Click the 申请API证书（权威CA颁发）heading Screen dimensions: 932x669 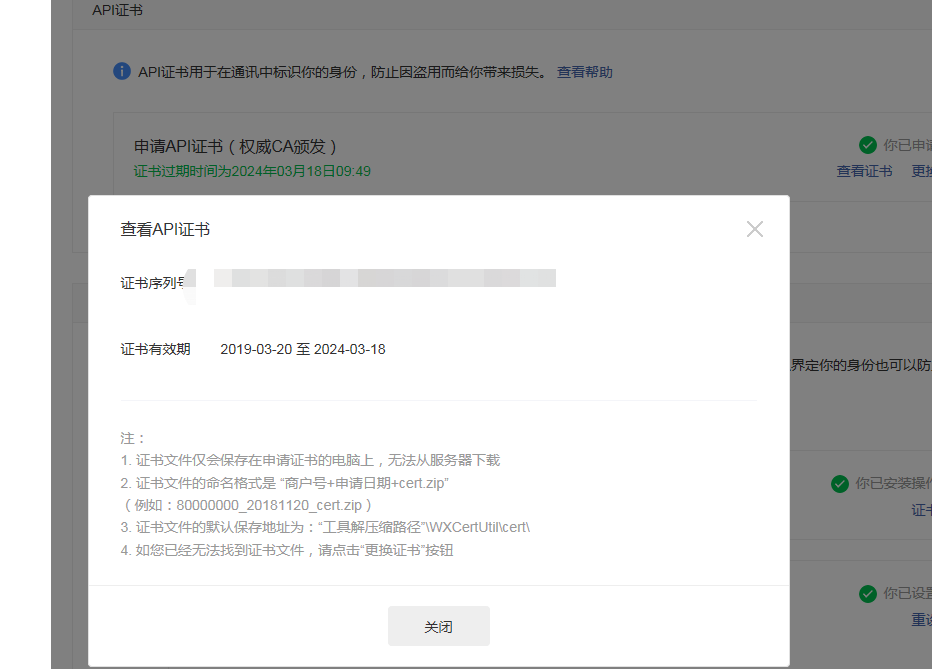(x=235, y=147)
